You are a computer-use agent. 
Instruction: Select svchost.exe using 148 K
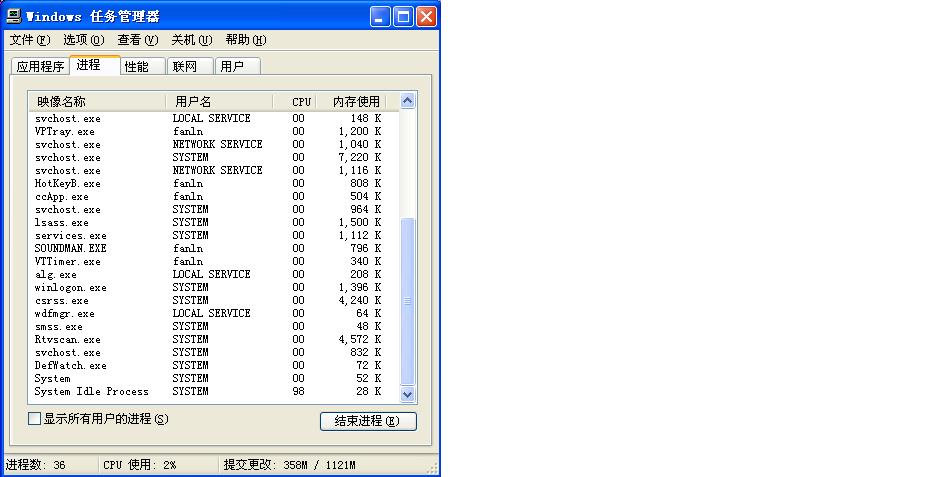(x=214, y=118)
